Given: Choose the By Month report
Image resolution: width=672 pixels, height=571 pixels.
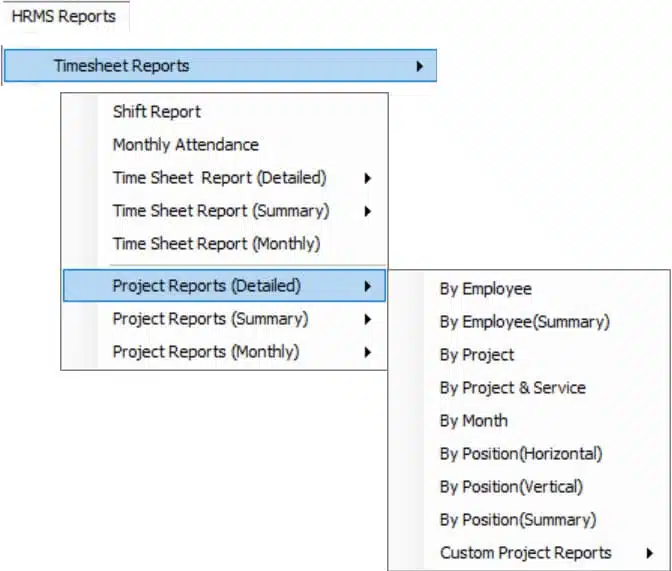Looking at the screenshot, I should [x=529, y=421].
